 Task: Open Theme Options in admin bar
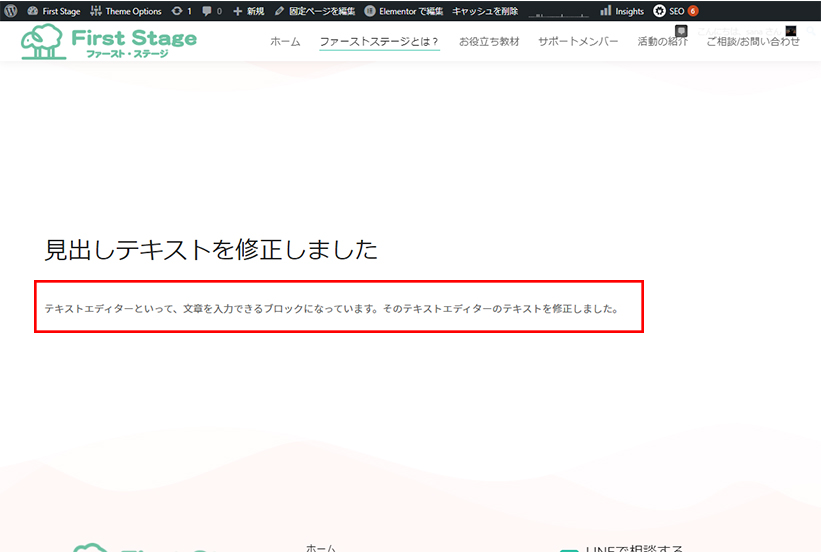click(126, 11)
